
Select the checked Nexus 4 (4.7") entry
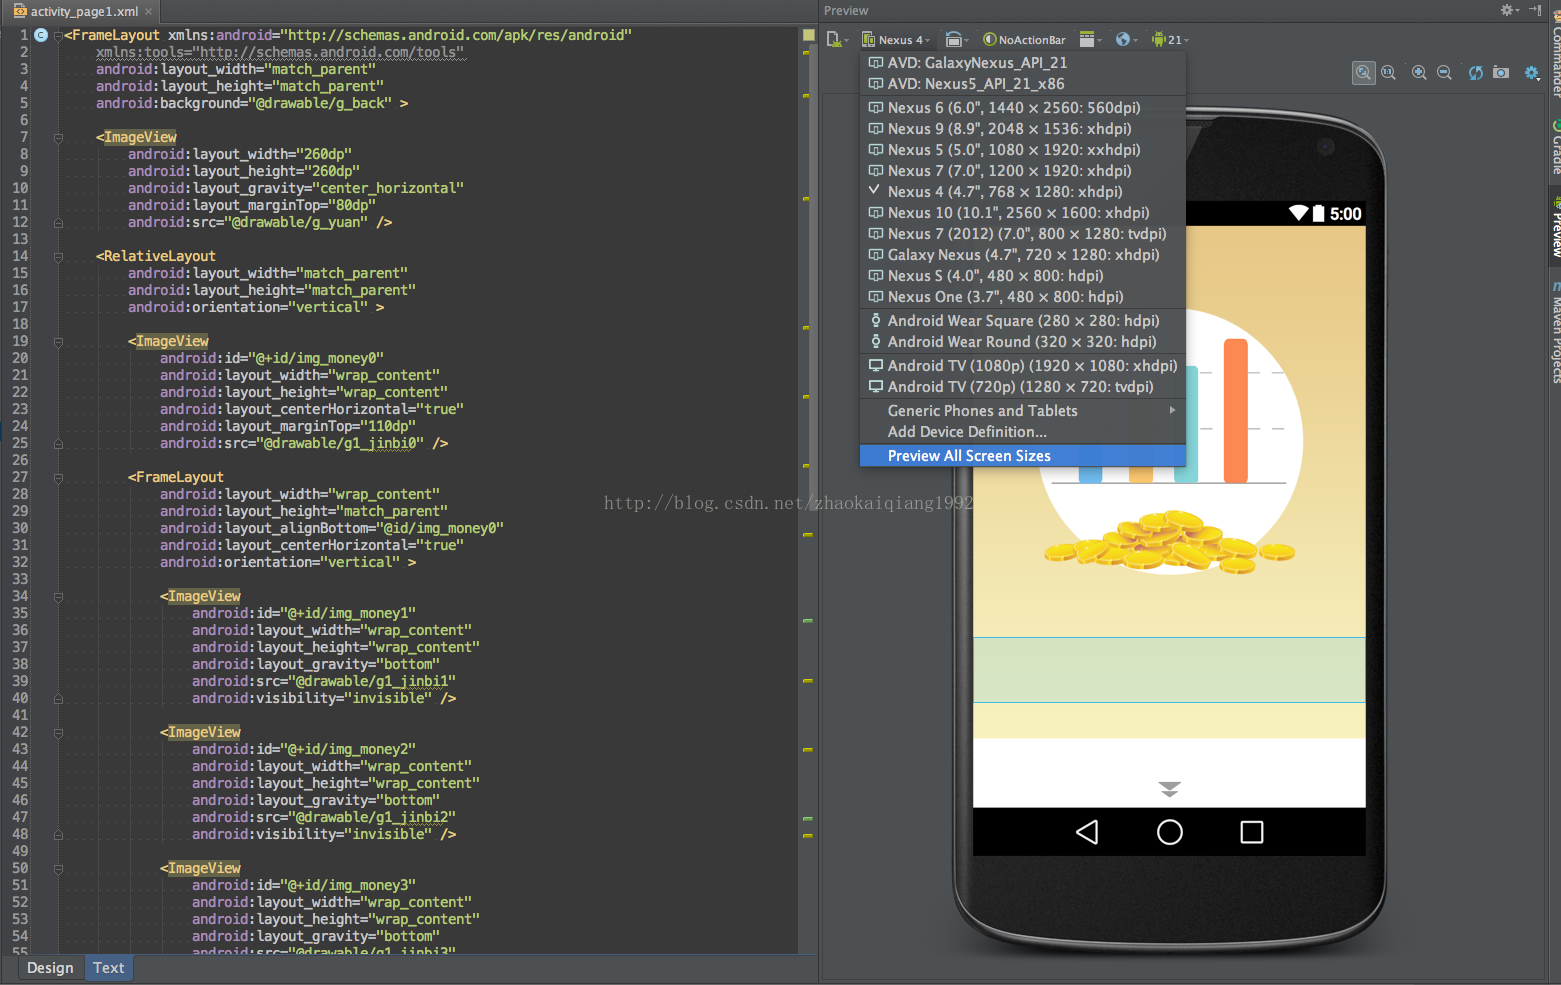[1022, 192]
